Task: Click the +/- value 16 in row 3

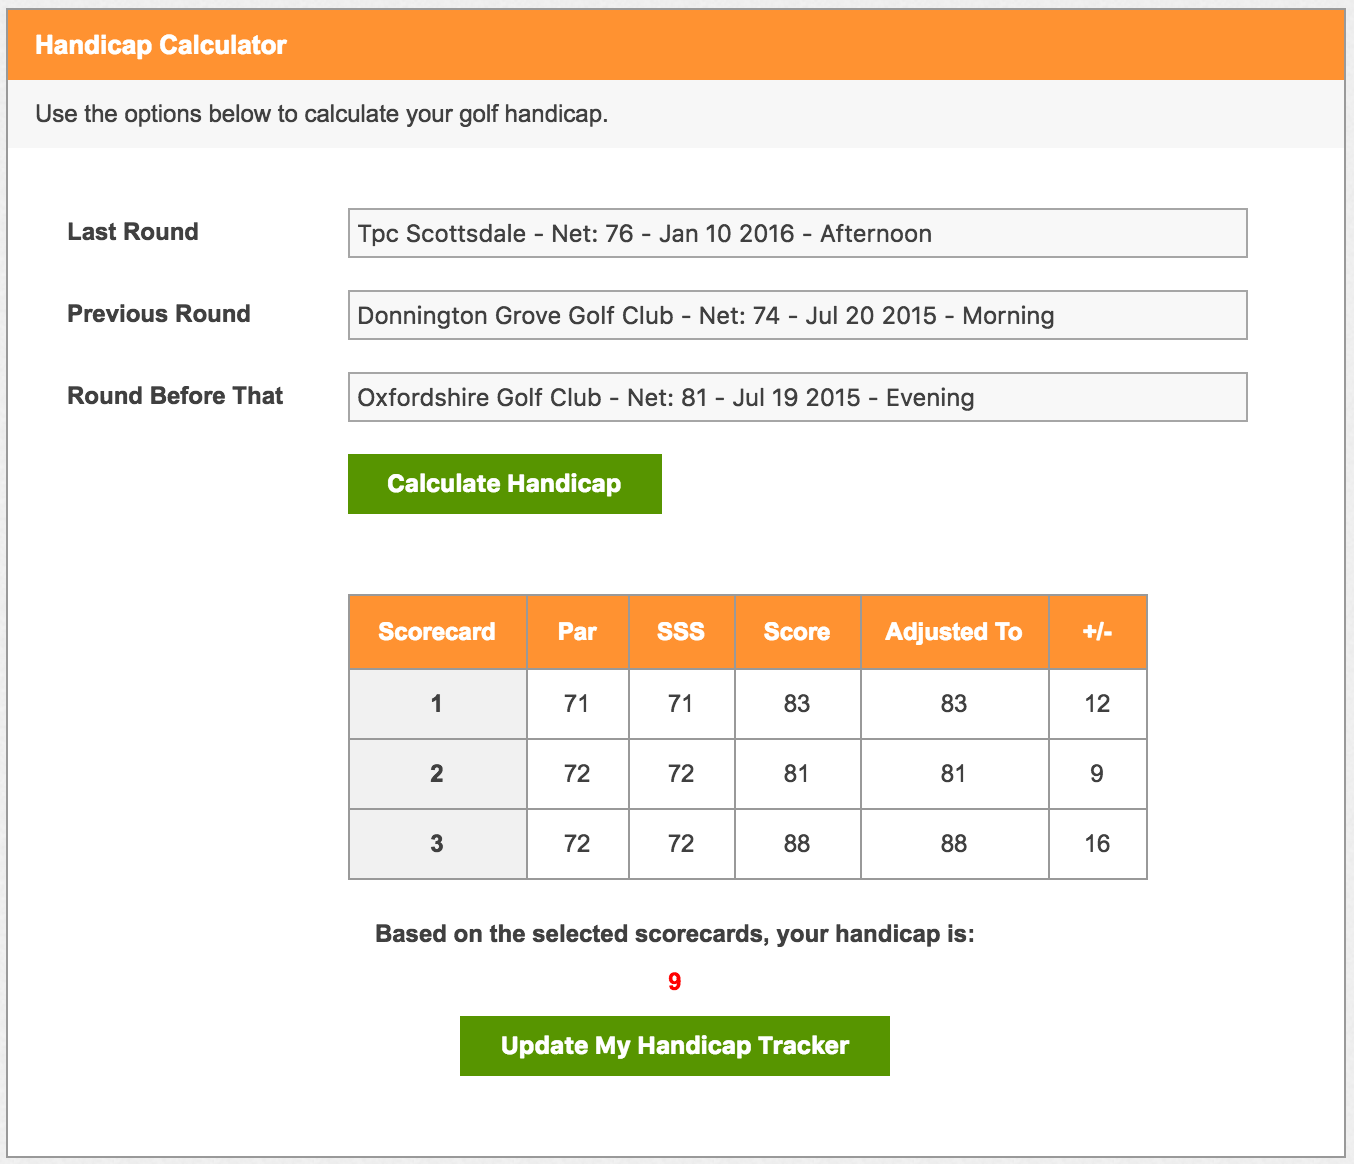Action: click(1097, 844)
